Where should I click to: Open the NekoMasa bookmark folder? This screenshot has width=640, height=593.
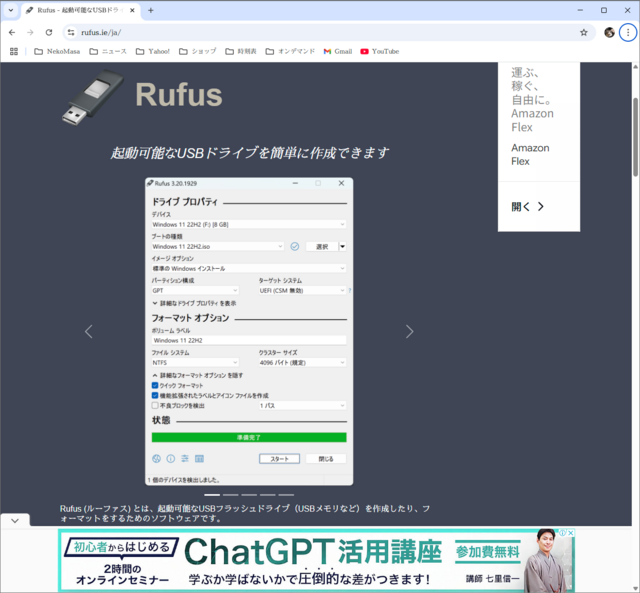[x=57, y=51]
